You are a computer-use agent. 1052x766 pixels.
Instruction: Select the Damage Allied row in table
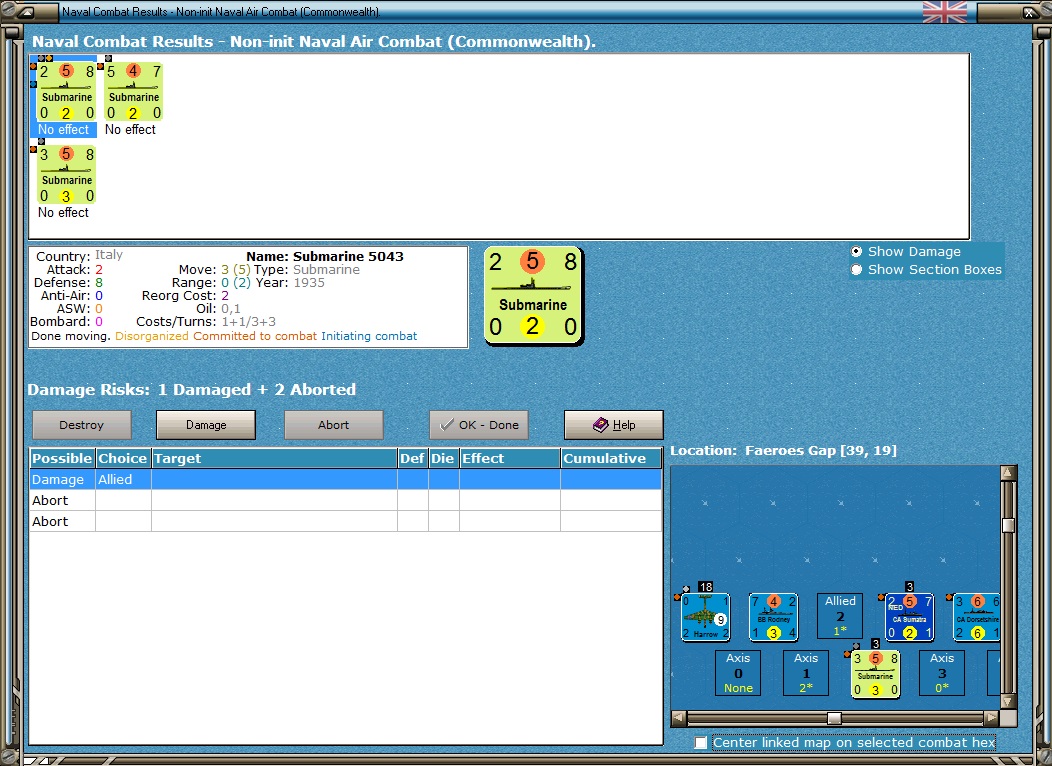(x=346, y=480)
